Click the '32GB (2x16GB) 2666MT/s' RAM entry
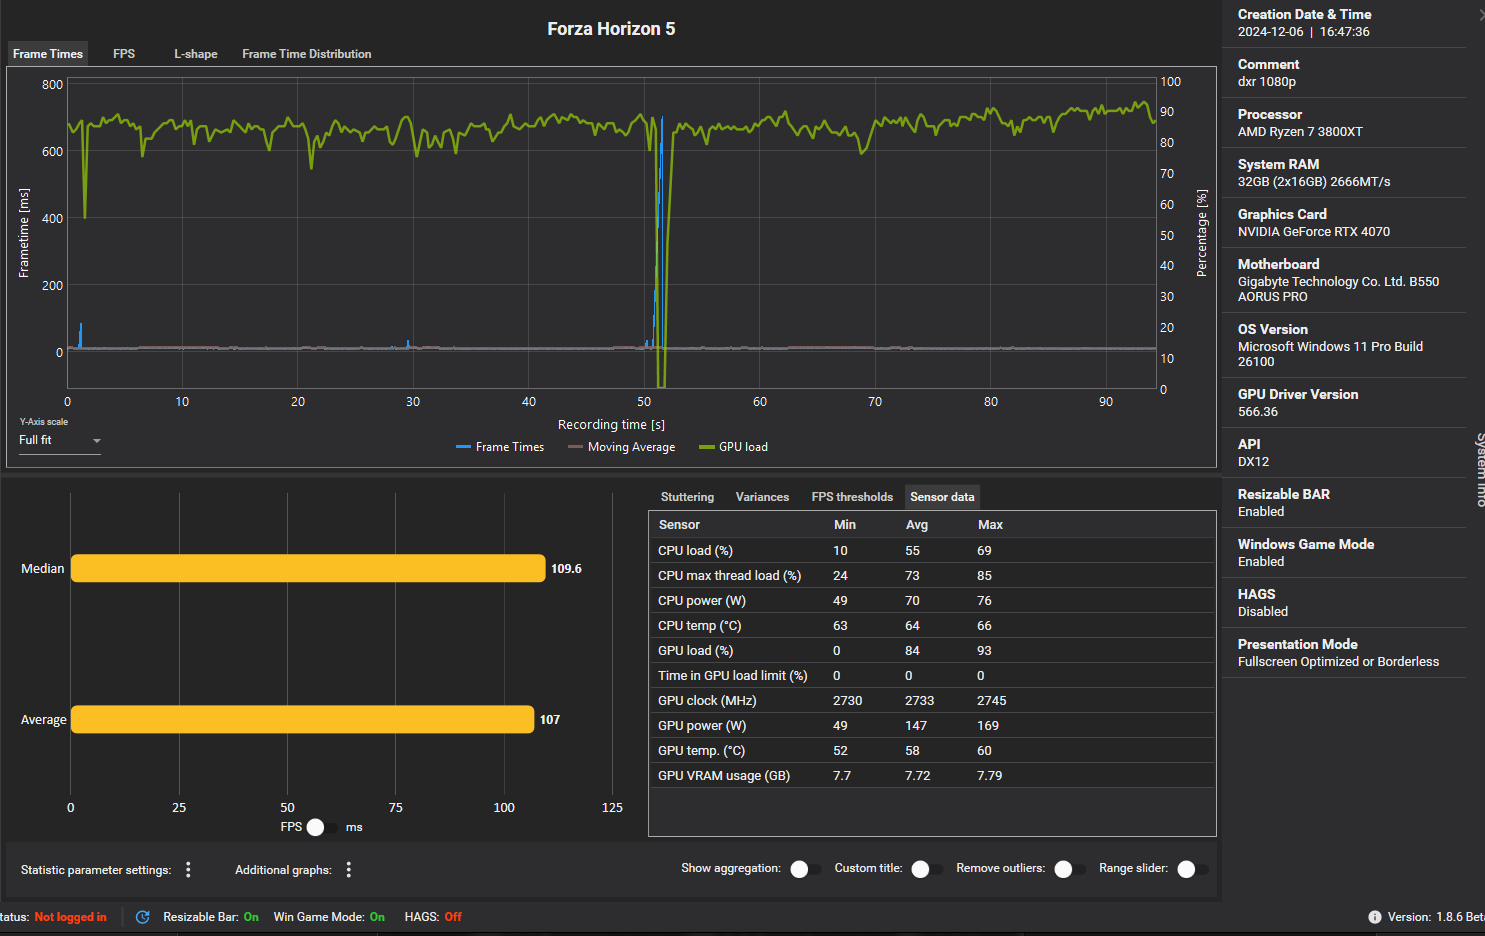Image resolution: width=1485 pixels, height=936 pixels. point(1314,182)
